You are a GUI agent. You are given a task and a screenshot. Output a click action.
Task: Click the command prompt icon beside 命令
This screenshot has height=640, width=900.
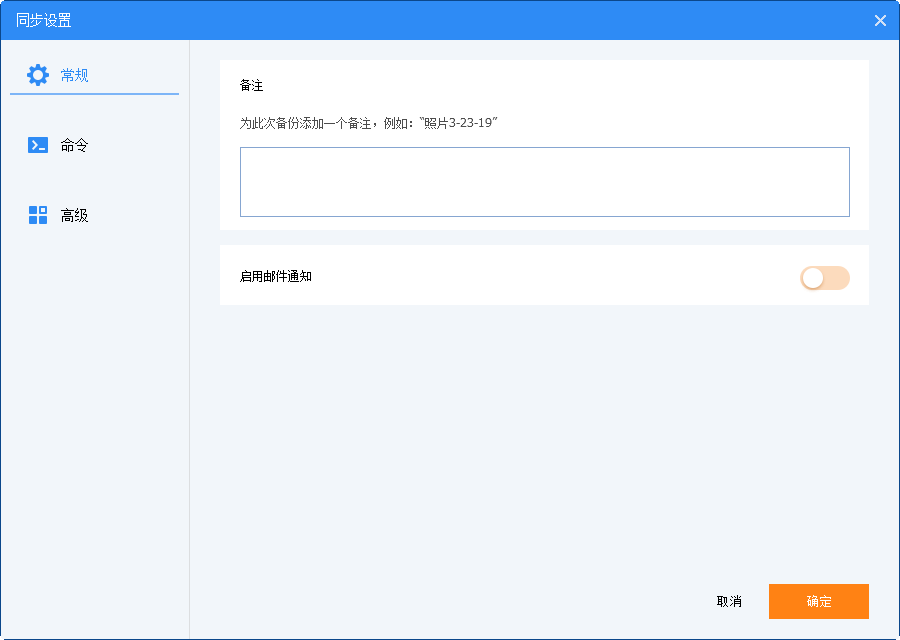tap(38, 145)
